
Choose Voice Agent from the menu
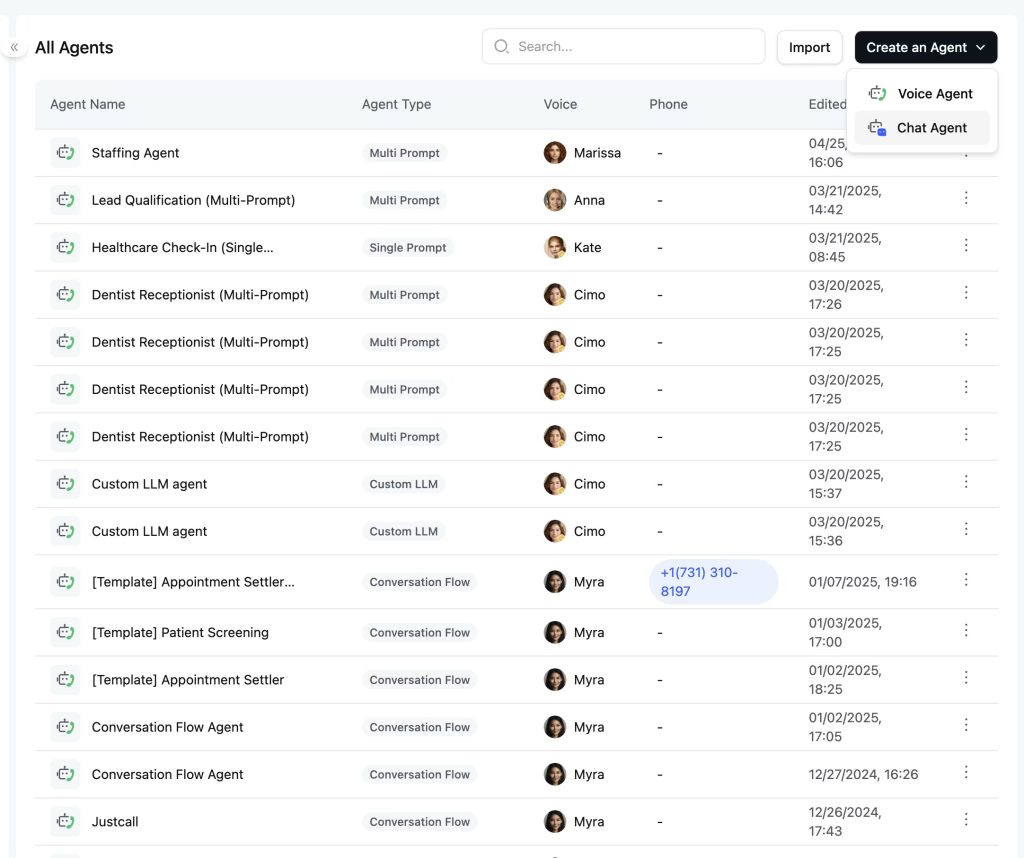(934, 93)
